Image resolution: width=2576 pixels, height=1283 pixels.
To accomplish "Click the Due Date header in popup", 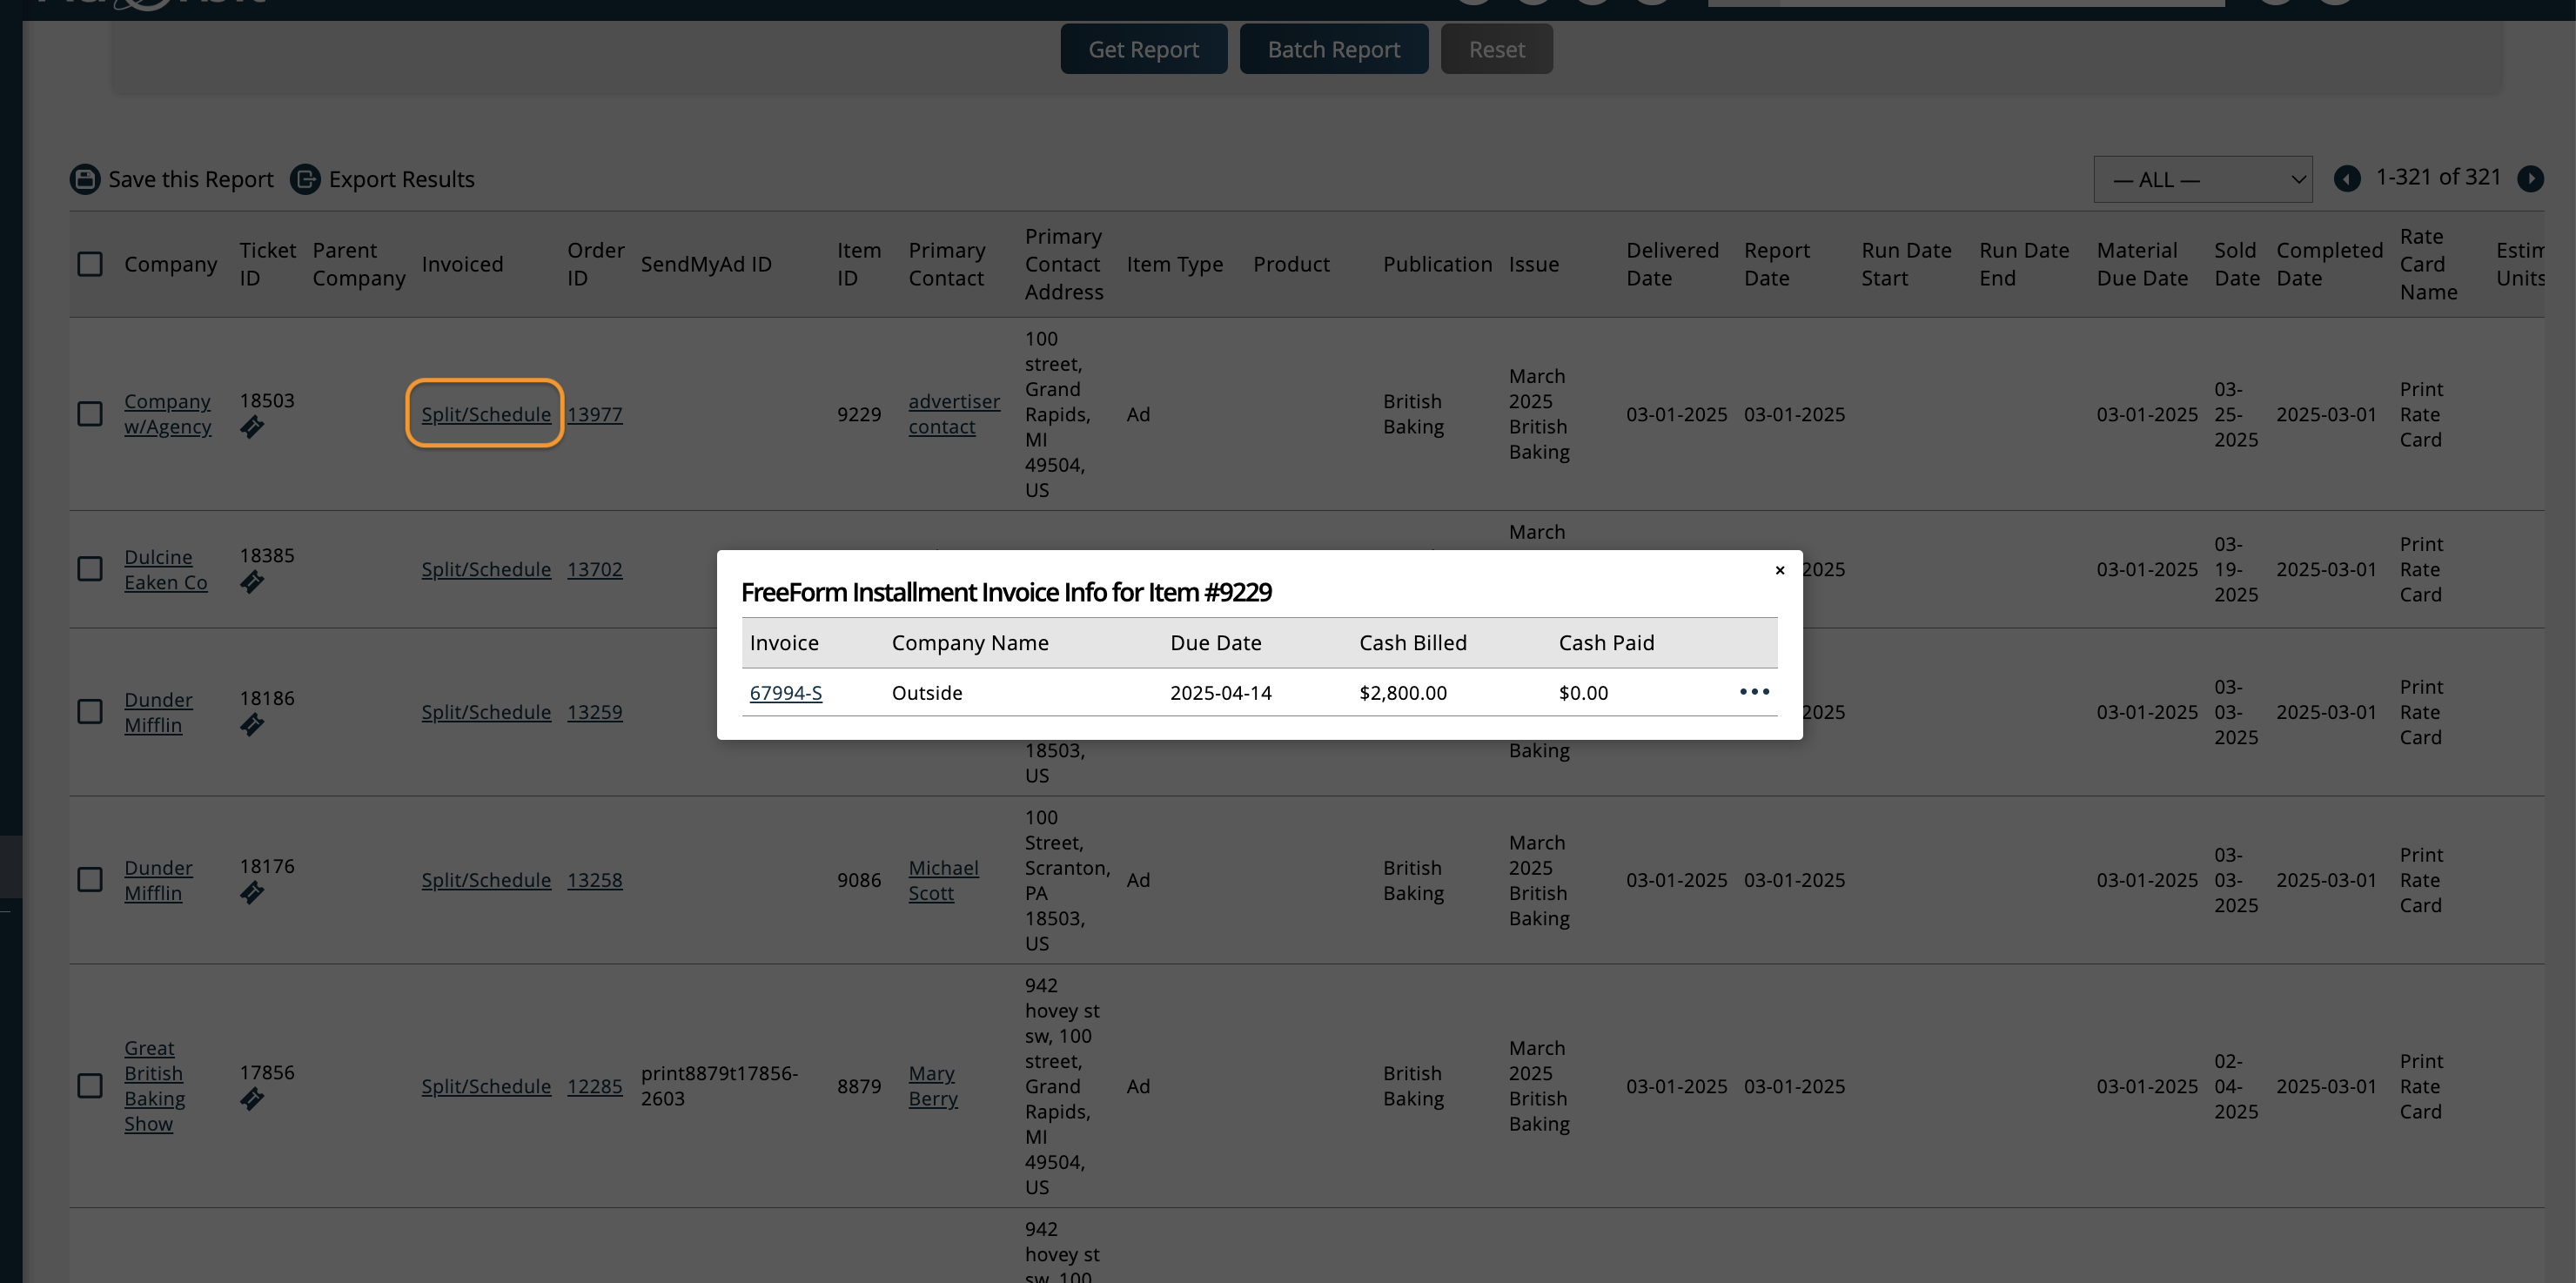I will pos(1215,643).
